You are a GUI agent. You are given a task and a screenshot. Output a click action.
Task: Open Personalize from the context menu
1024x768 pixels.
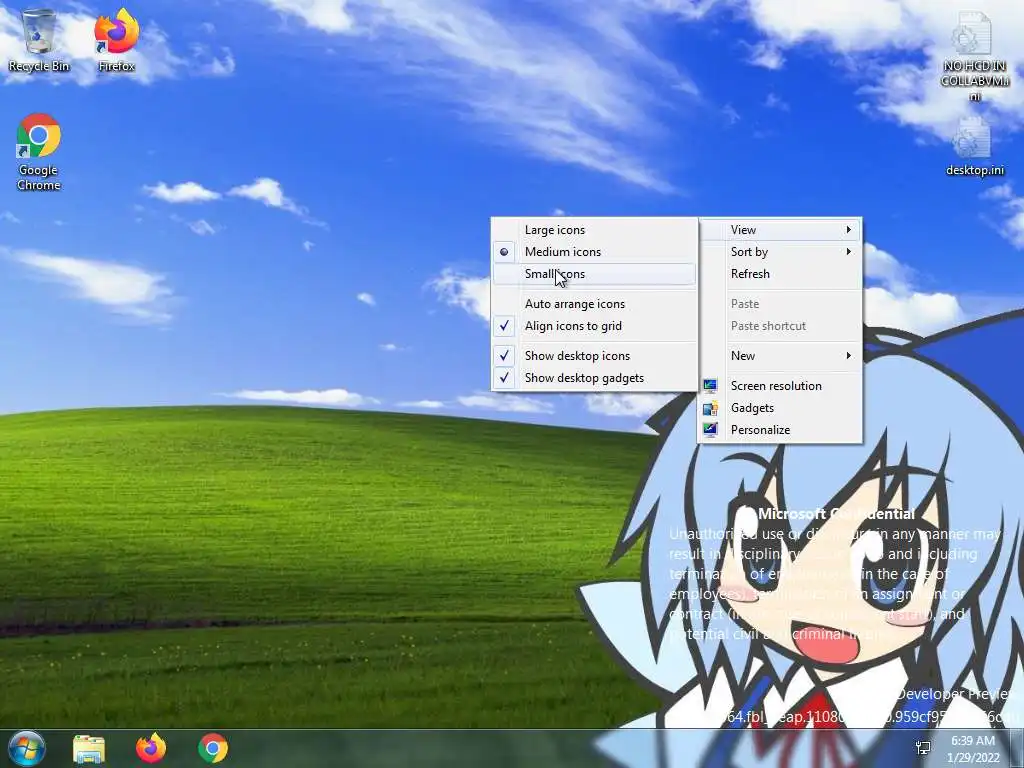coord(780,430)
